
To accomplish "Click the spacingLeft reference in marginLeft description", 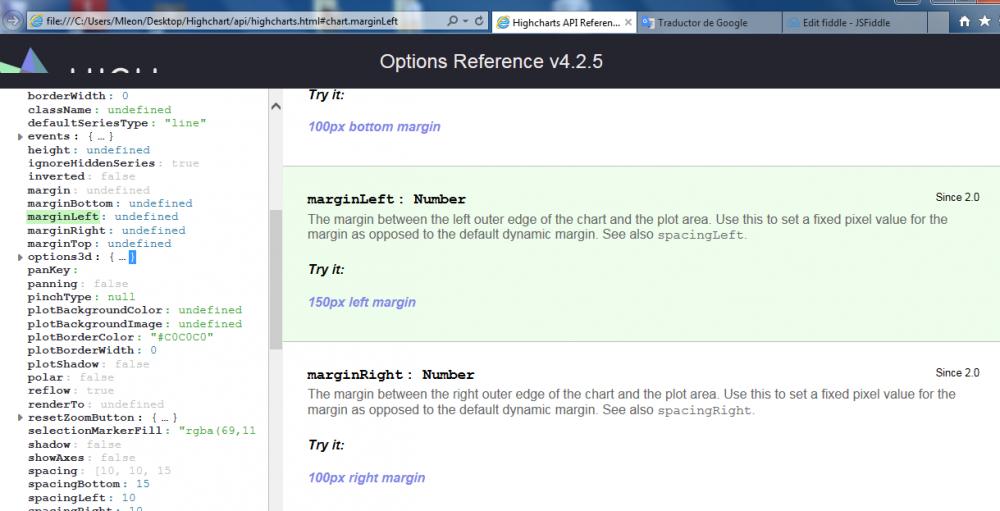I will [700, 235].
